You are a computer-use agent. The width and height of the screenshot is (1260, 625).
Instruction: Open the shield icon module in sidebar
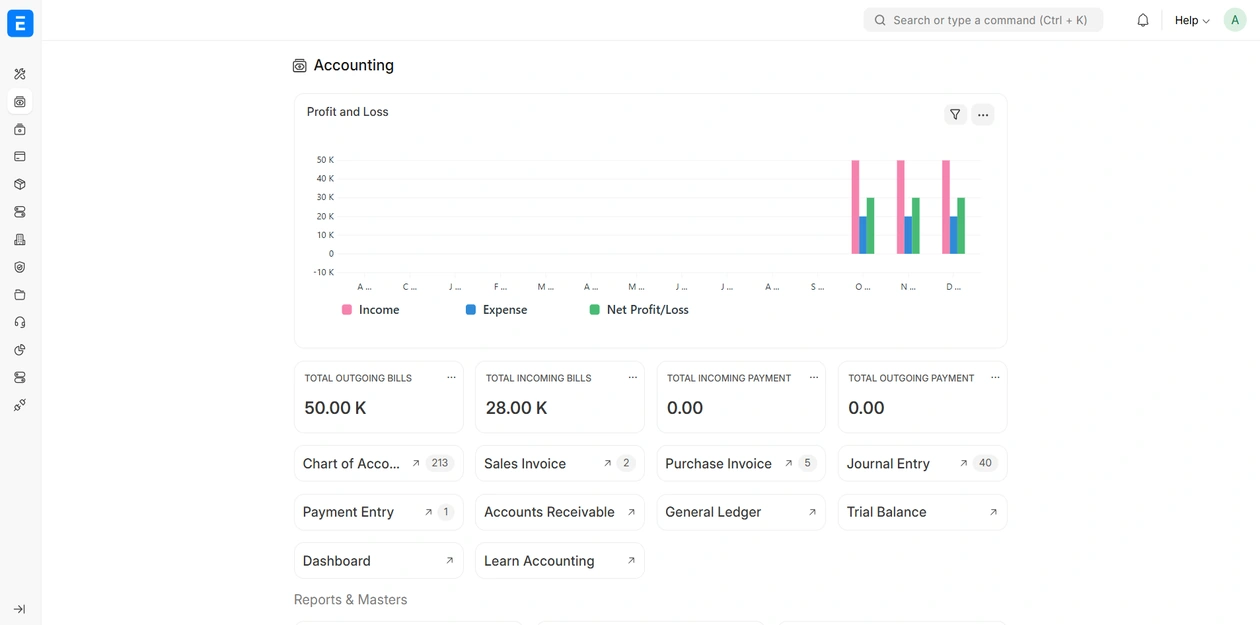coord(20,267)
